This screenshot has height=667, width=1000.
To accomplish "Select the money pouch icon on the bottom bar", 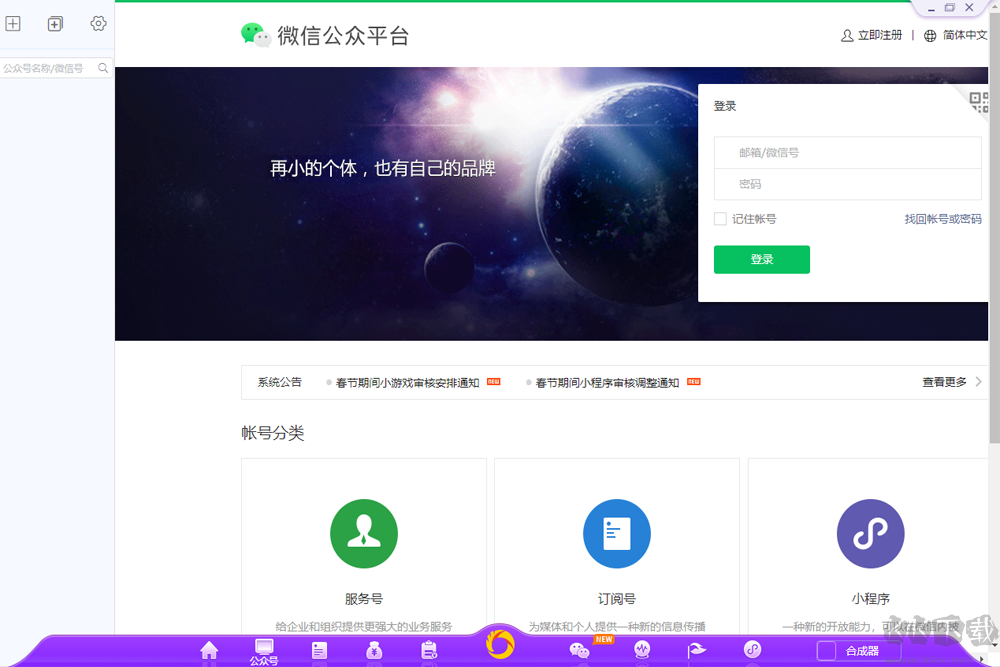I will [x=374, y=650].
